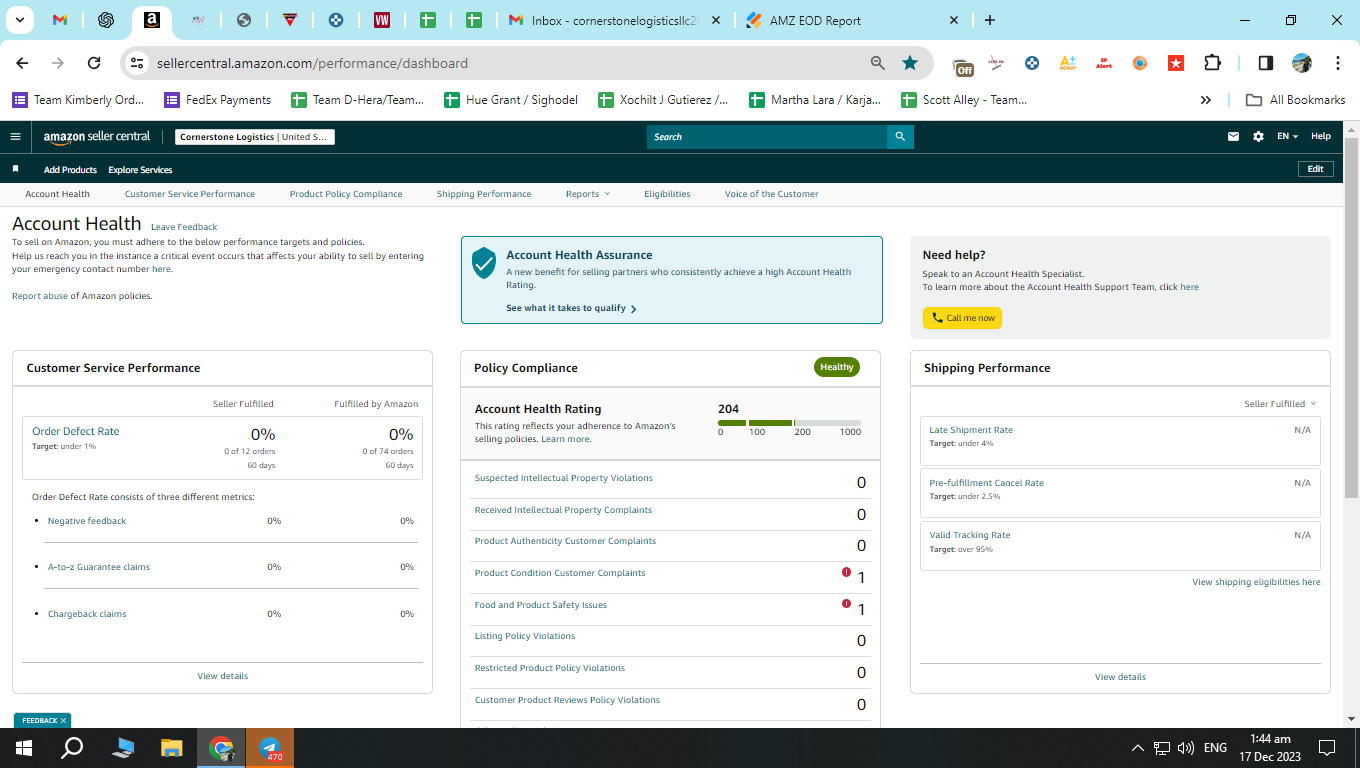Click the Help link in the header
Screen dimensions: 1360x768
(x=1321, y=137)
